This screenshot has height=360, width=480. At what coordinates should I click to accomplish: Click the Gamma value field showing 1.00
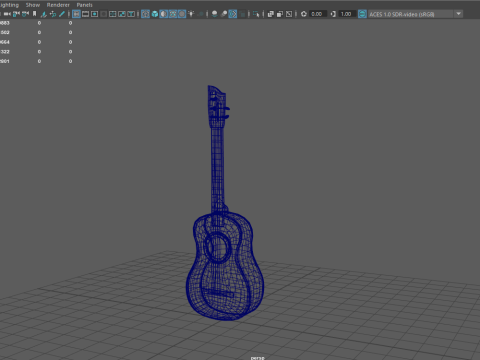pyautogui.click(x=347, y=14)
